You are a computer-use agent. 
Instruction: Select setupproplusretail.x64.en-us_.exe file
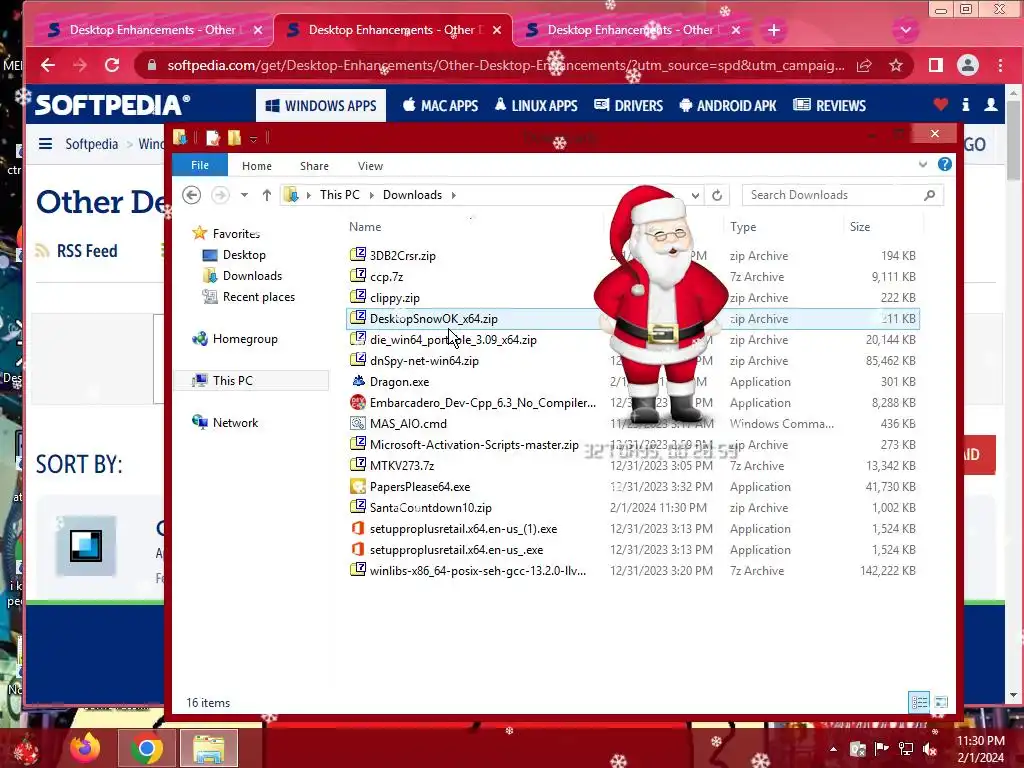coord(456,550)
